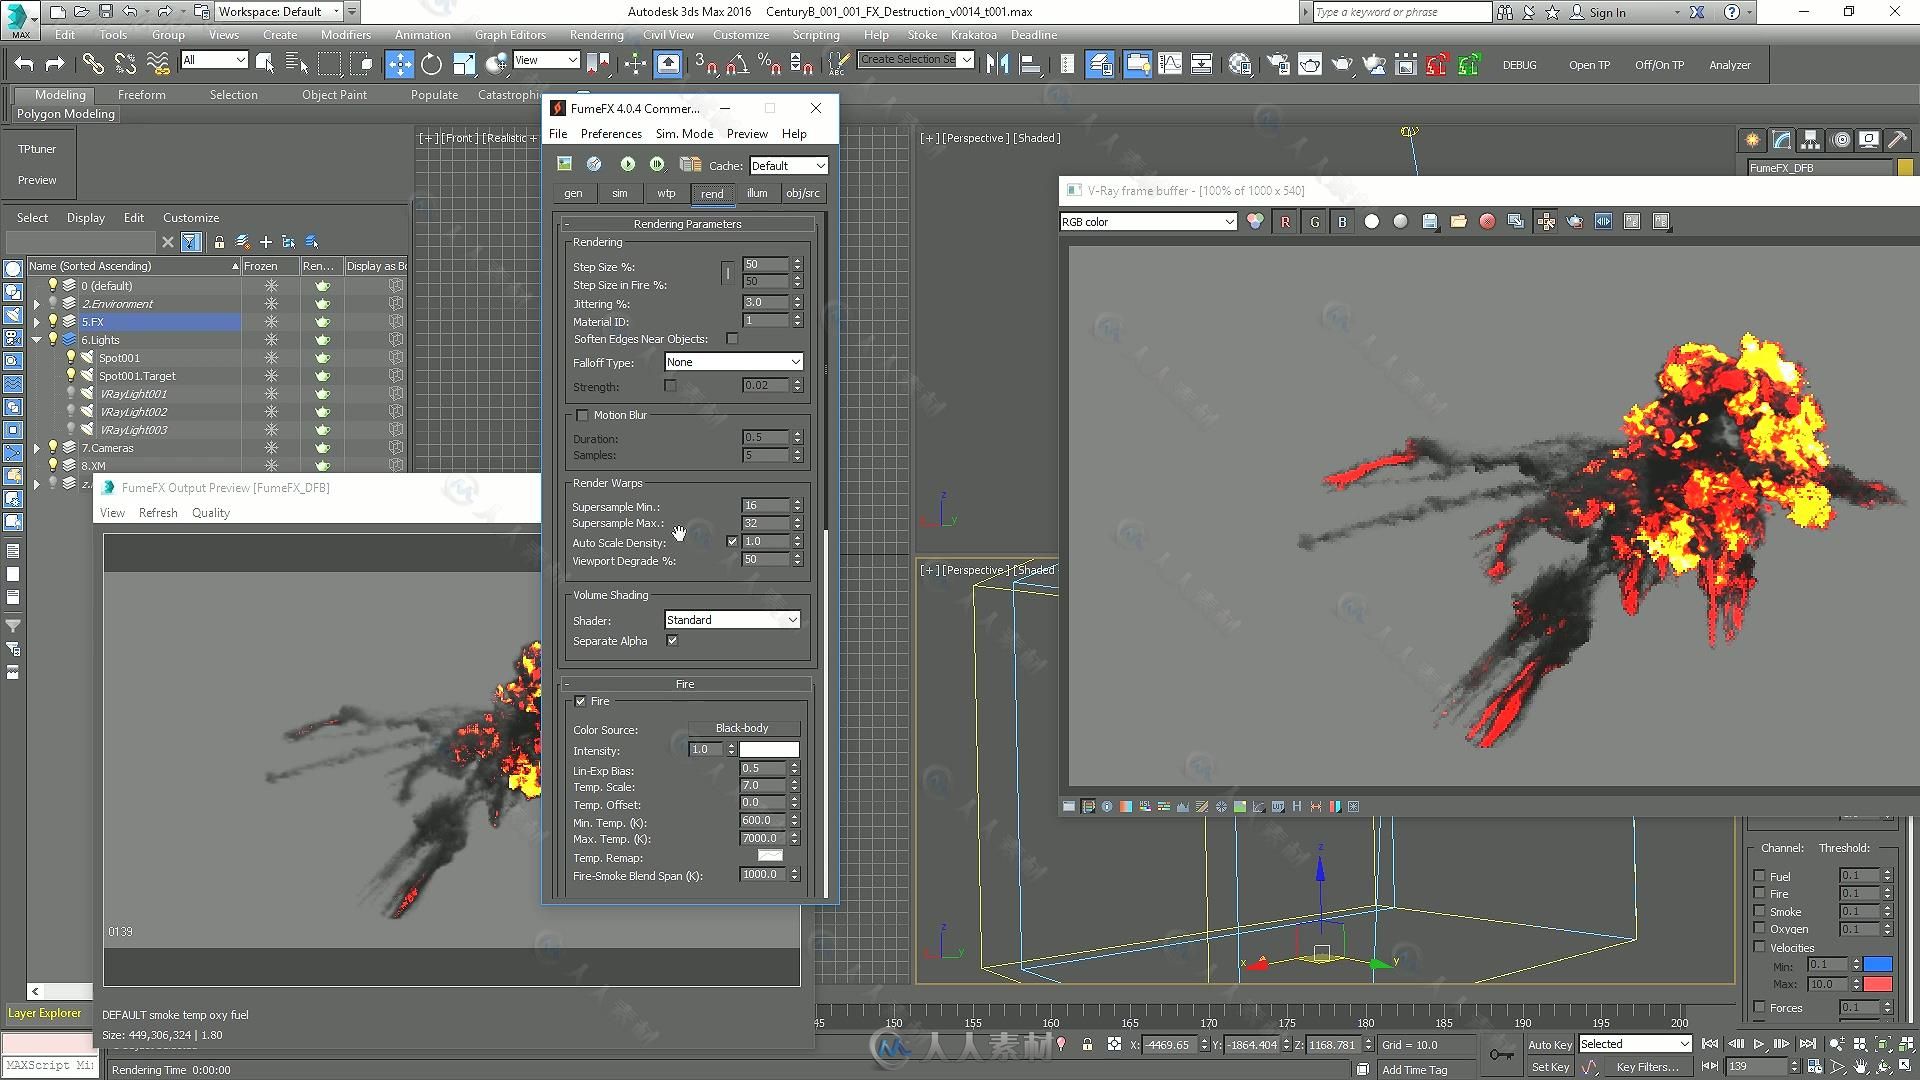Uncheck the Fire rendering checkbox
Viewport: 1920px width, 1080px height.
pos(580,701)
